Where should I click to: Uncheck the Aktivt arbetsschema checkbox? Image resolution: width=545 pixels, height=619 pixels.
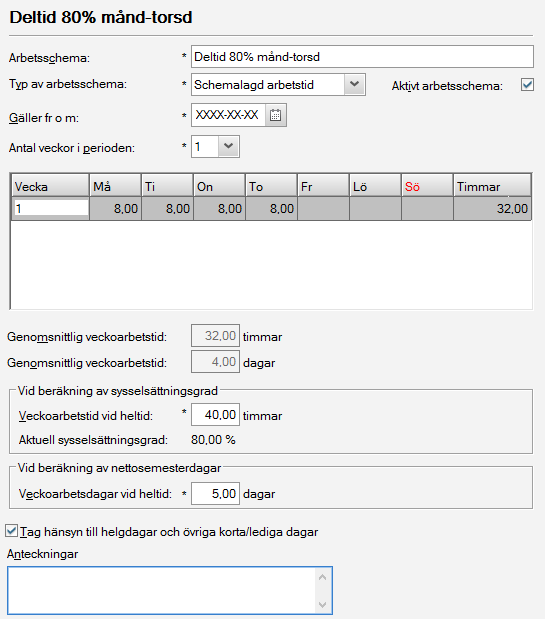[527, 85]
